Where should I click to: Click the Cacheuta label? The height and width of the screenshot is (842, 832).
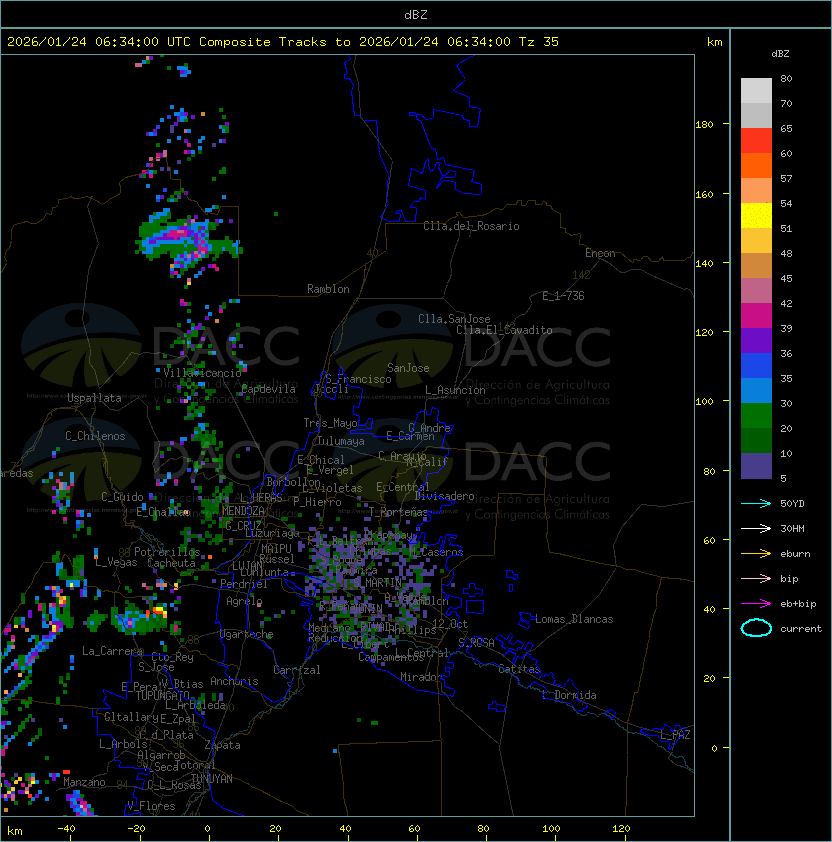click(x=171, y=563)
